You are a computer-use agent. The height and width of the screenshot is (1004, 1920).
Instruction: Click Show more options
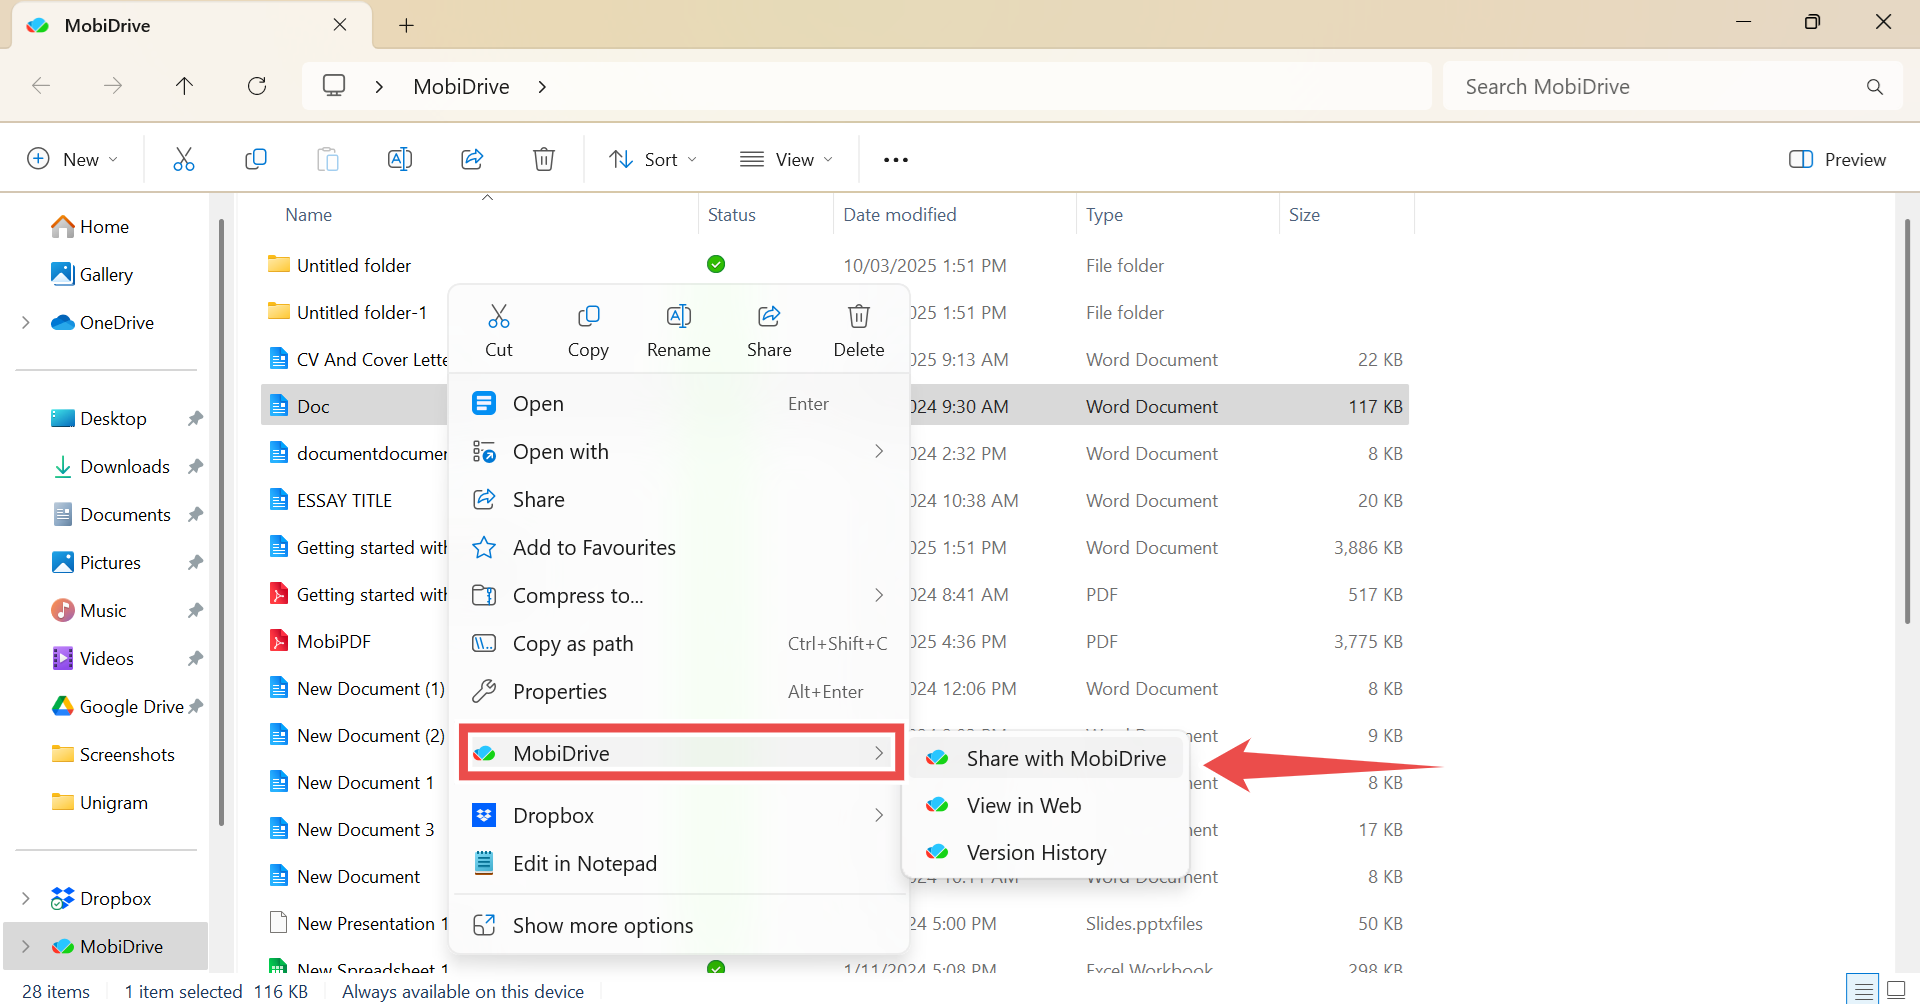point(602,925)
